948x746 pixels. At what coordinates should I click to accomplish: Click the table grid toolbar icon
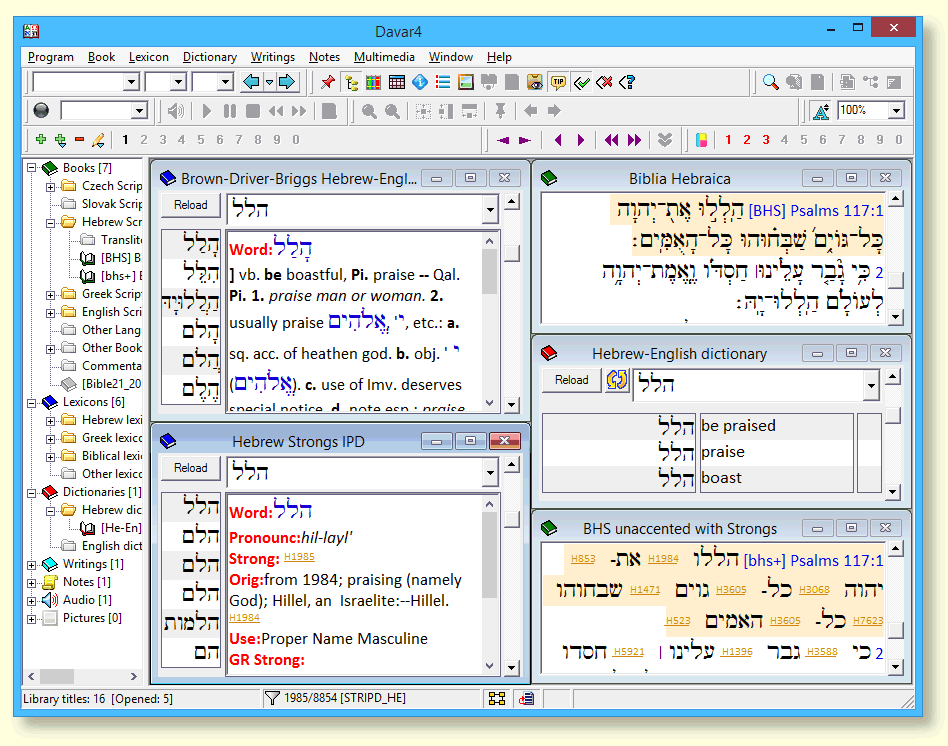(x=397, y=82)
